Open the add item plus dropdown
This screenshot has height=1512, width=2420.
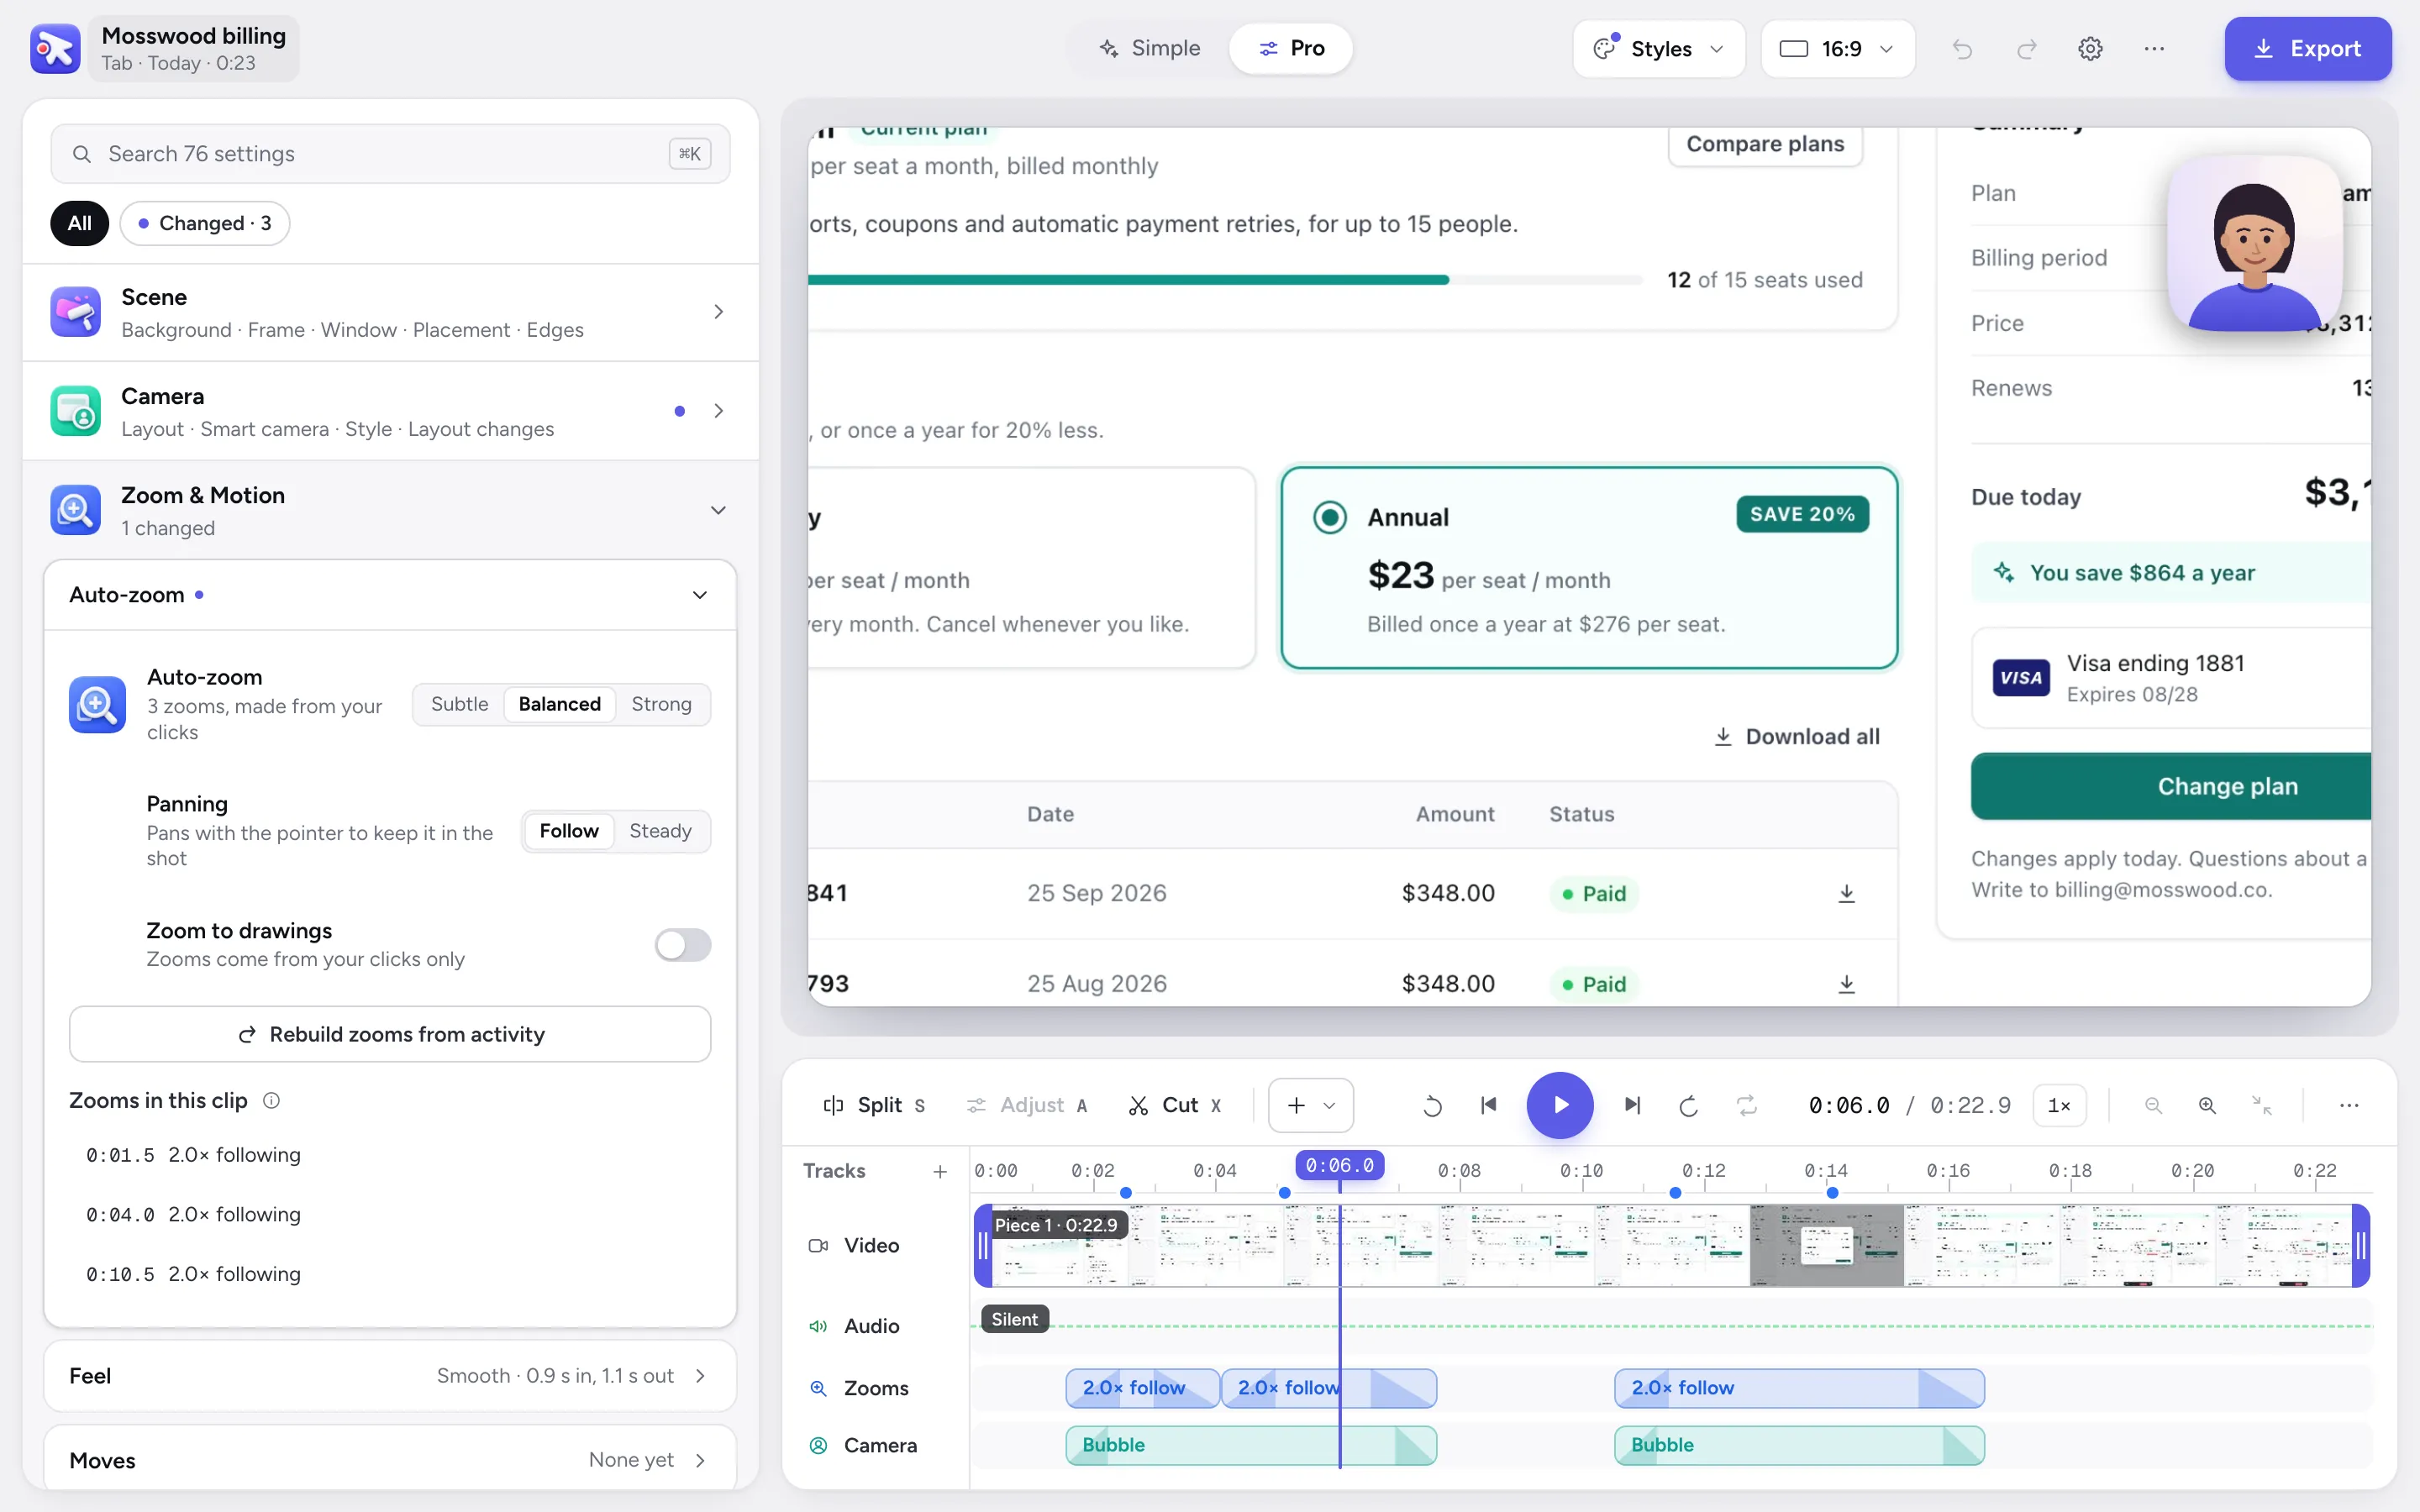tap(1310, 1105)
